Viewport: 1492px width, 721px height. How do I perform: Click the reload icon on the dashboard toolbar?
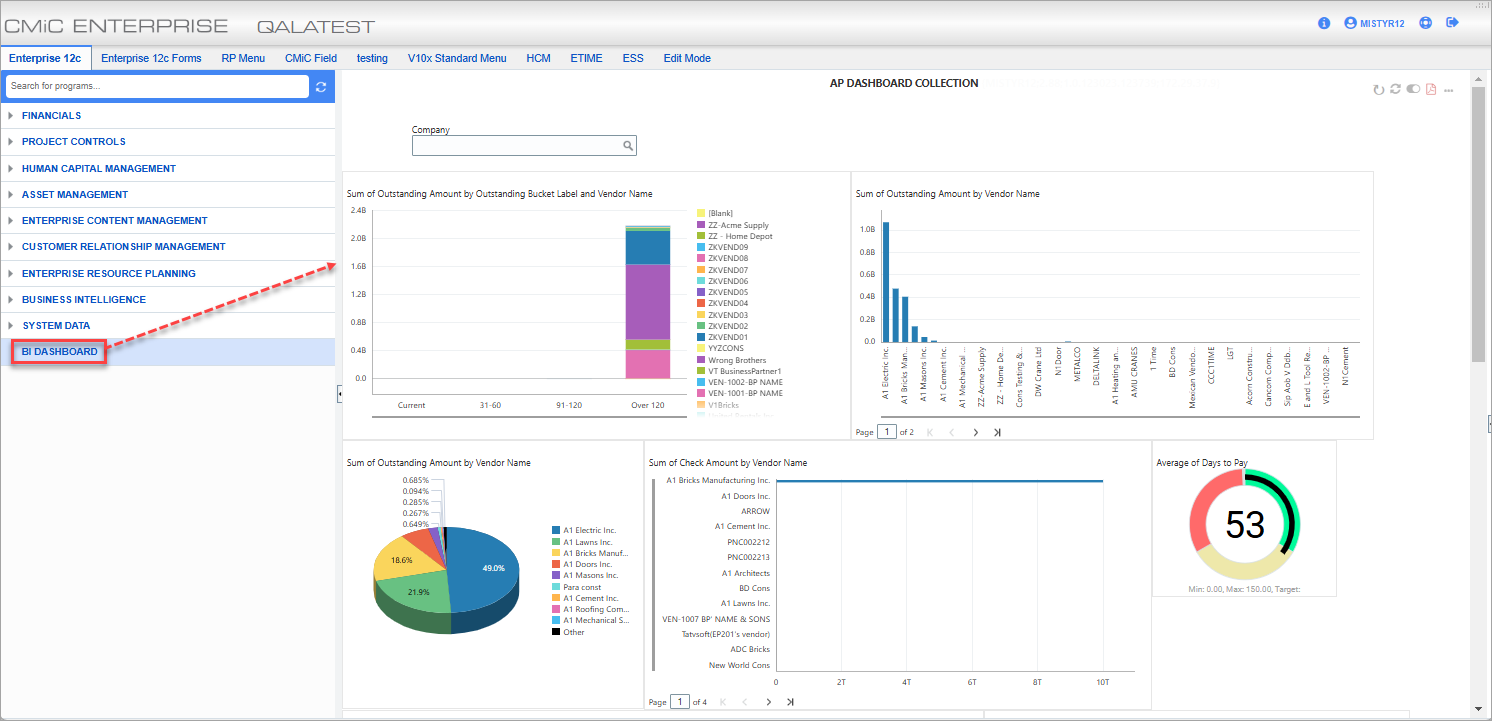1378,89
